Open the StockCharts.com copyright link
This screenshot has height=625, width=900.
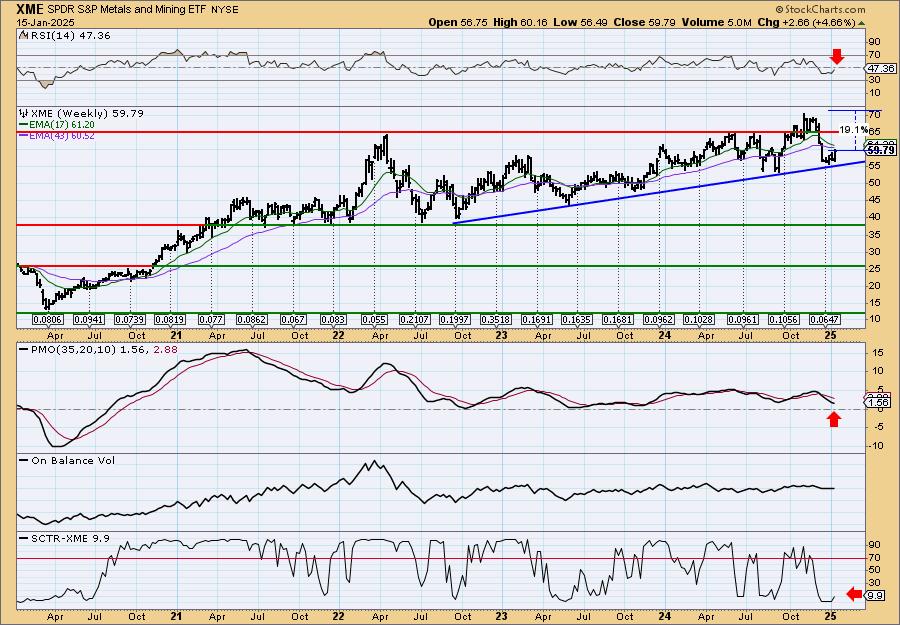(x=820, y=10)
